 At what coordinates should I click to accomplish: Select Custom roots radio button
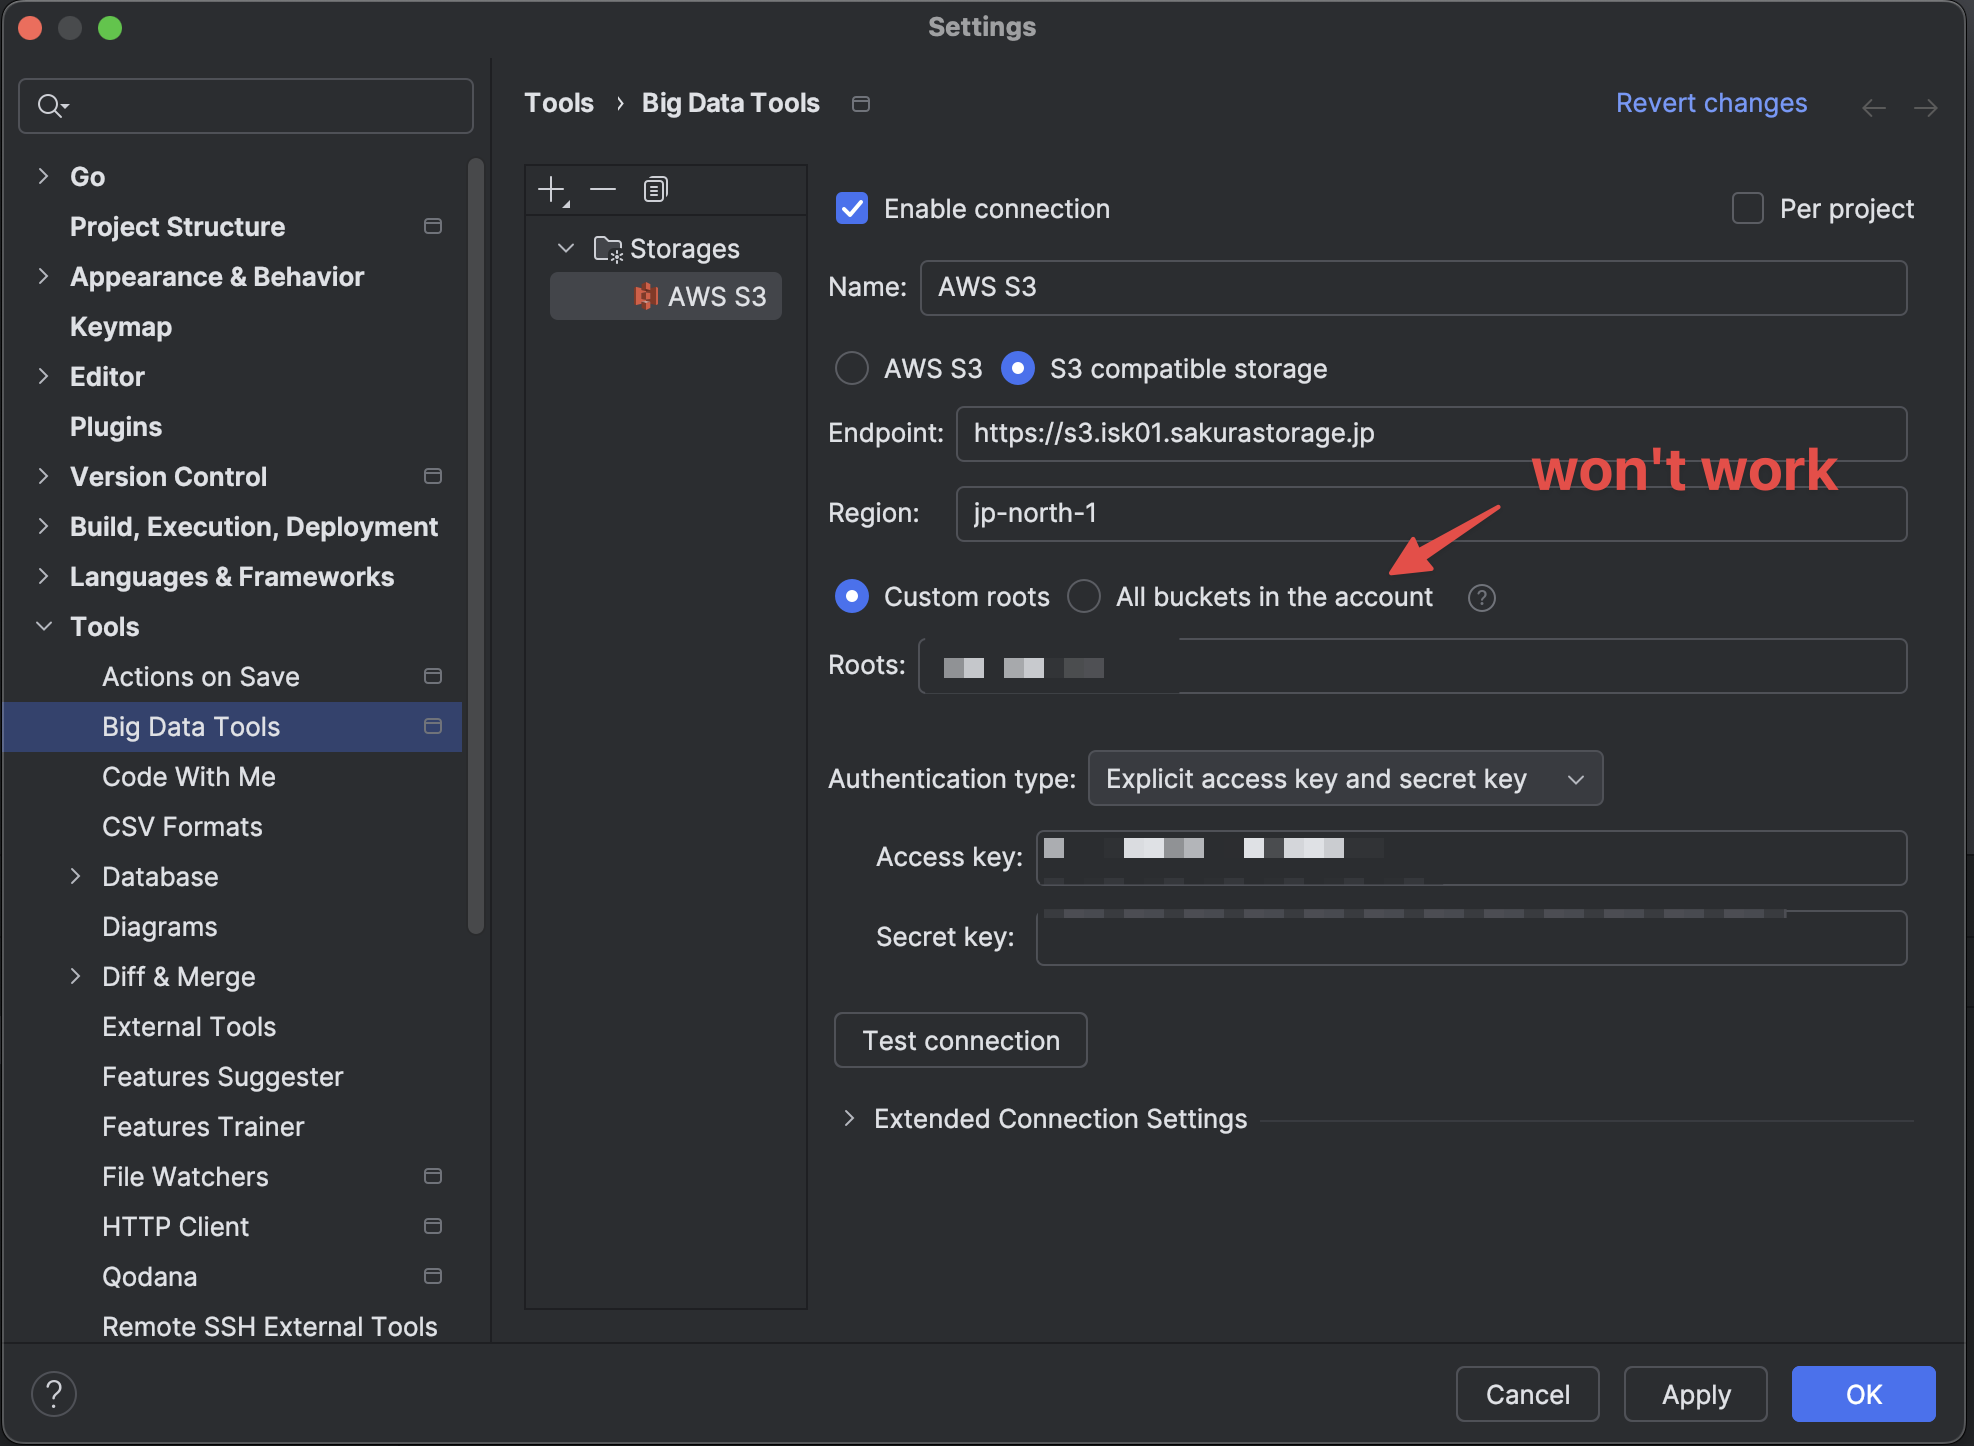[852, 596]
